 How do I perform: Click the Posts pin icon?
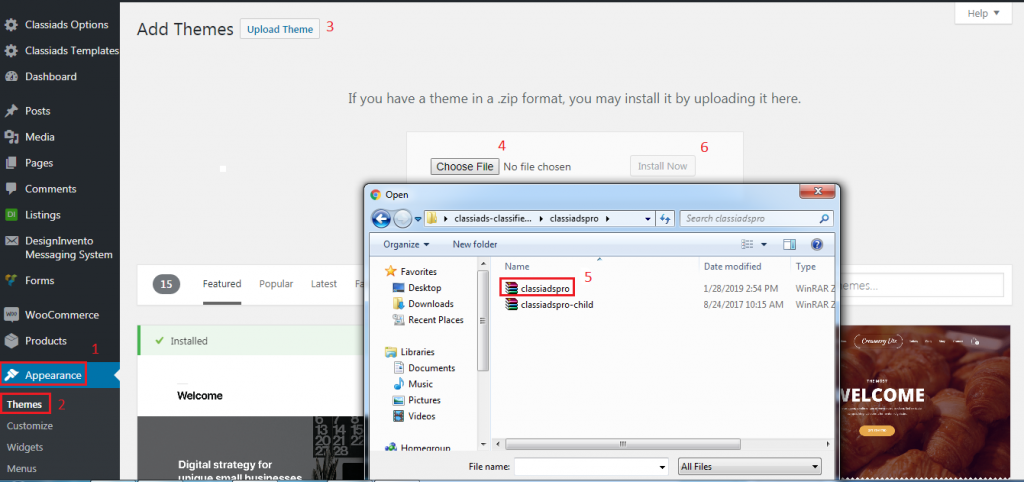(x=11, y=111)
